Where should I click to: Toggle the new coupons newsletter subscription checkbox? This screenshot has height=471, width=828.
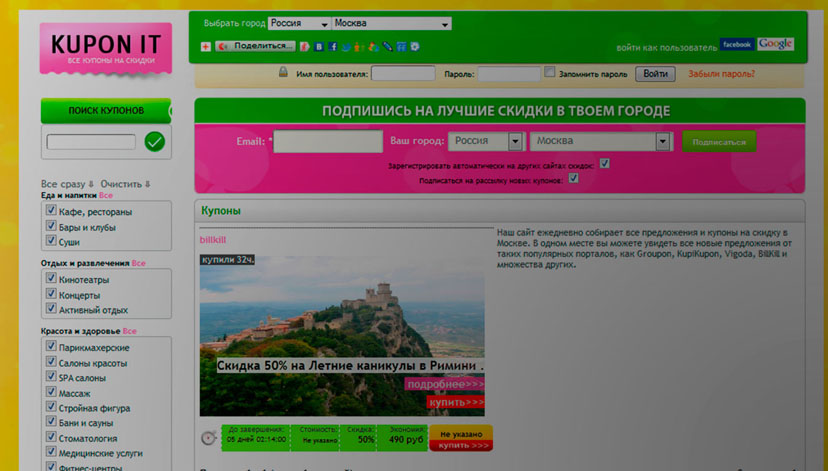point(573,178)
